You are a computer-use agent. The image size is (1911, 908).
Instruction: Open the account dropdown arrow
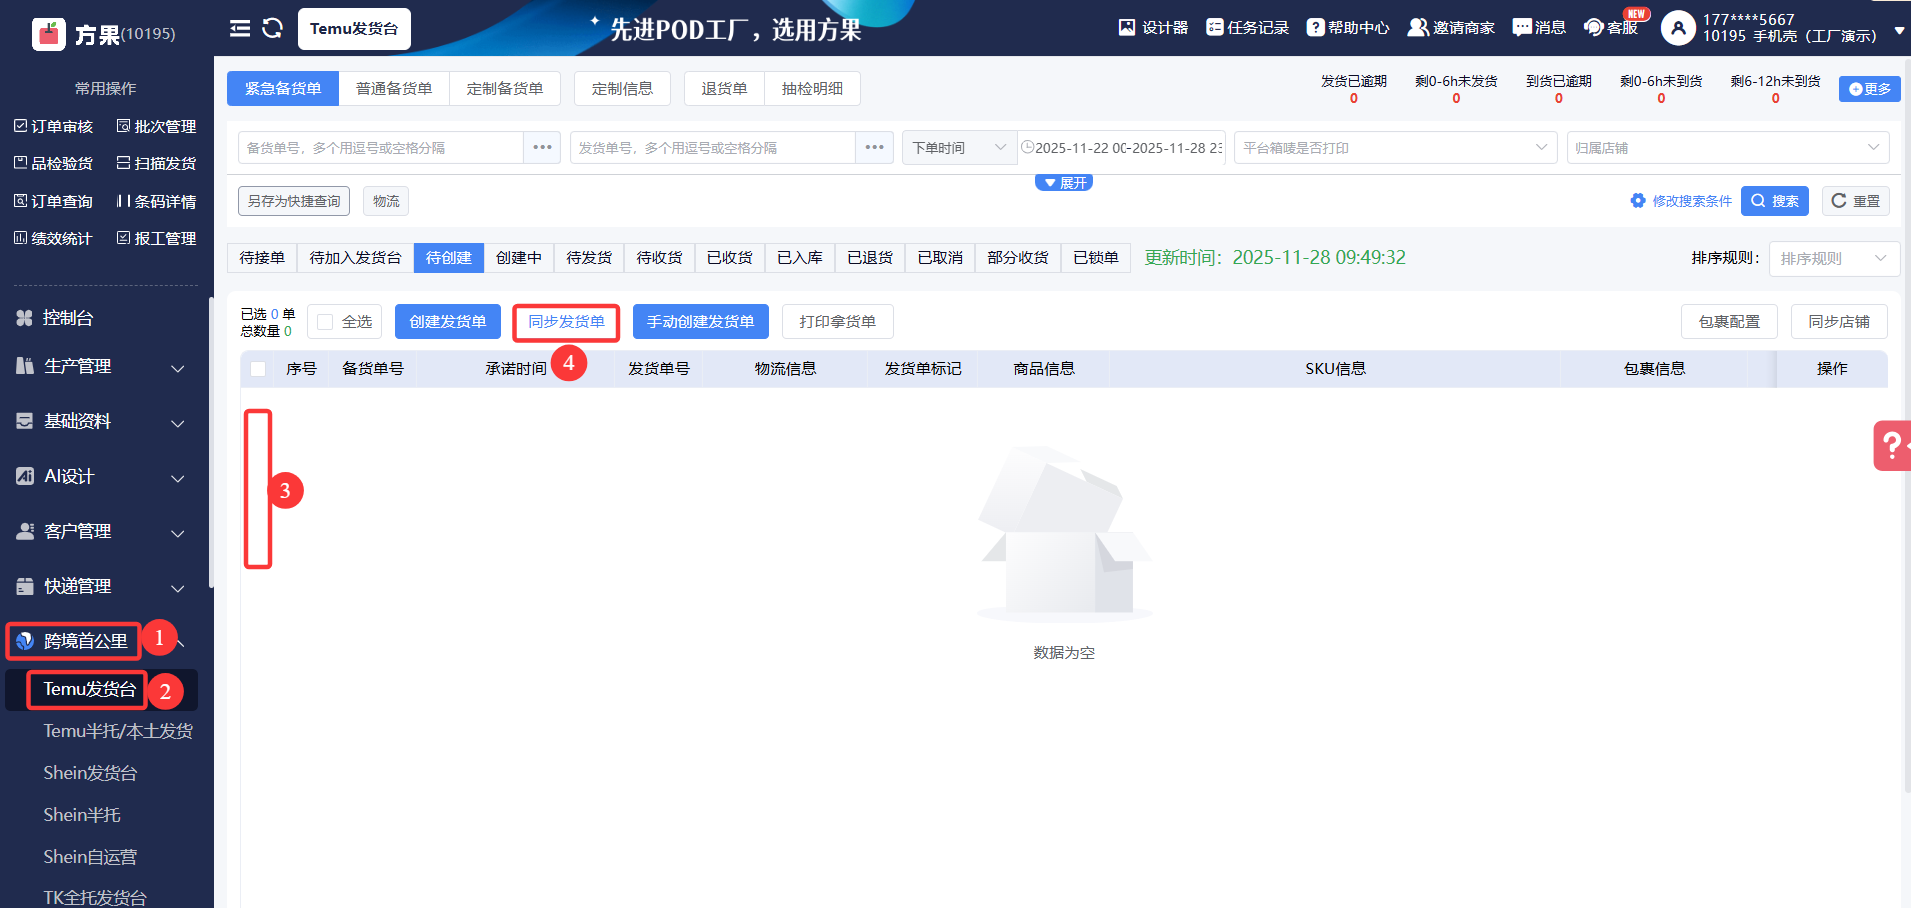click(1899, 31)
